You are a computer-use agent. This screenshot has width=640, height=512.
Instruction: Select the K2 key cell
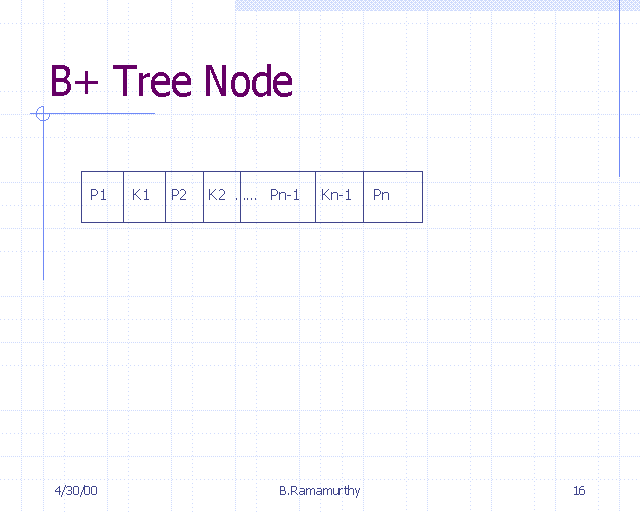(x=219, y=196)
